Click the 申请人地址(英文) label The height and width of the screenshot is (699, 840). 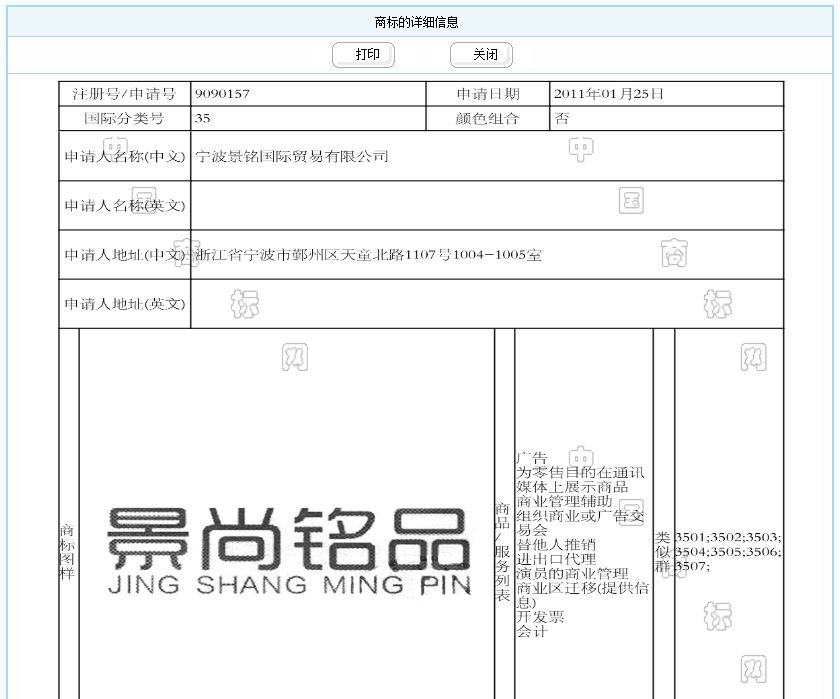pyautogui.click(x=124, y=304)
